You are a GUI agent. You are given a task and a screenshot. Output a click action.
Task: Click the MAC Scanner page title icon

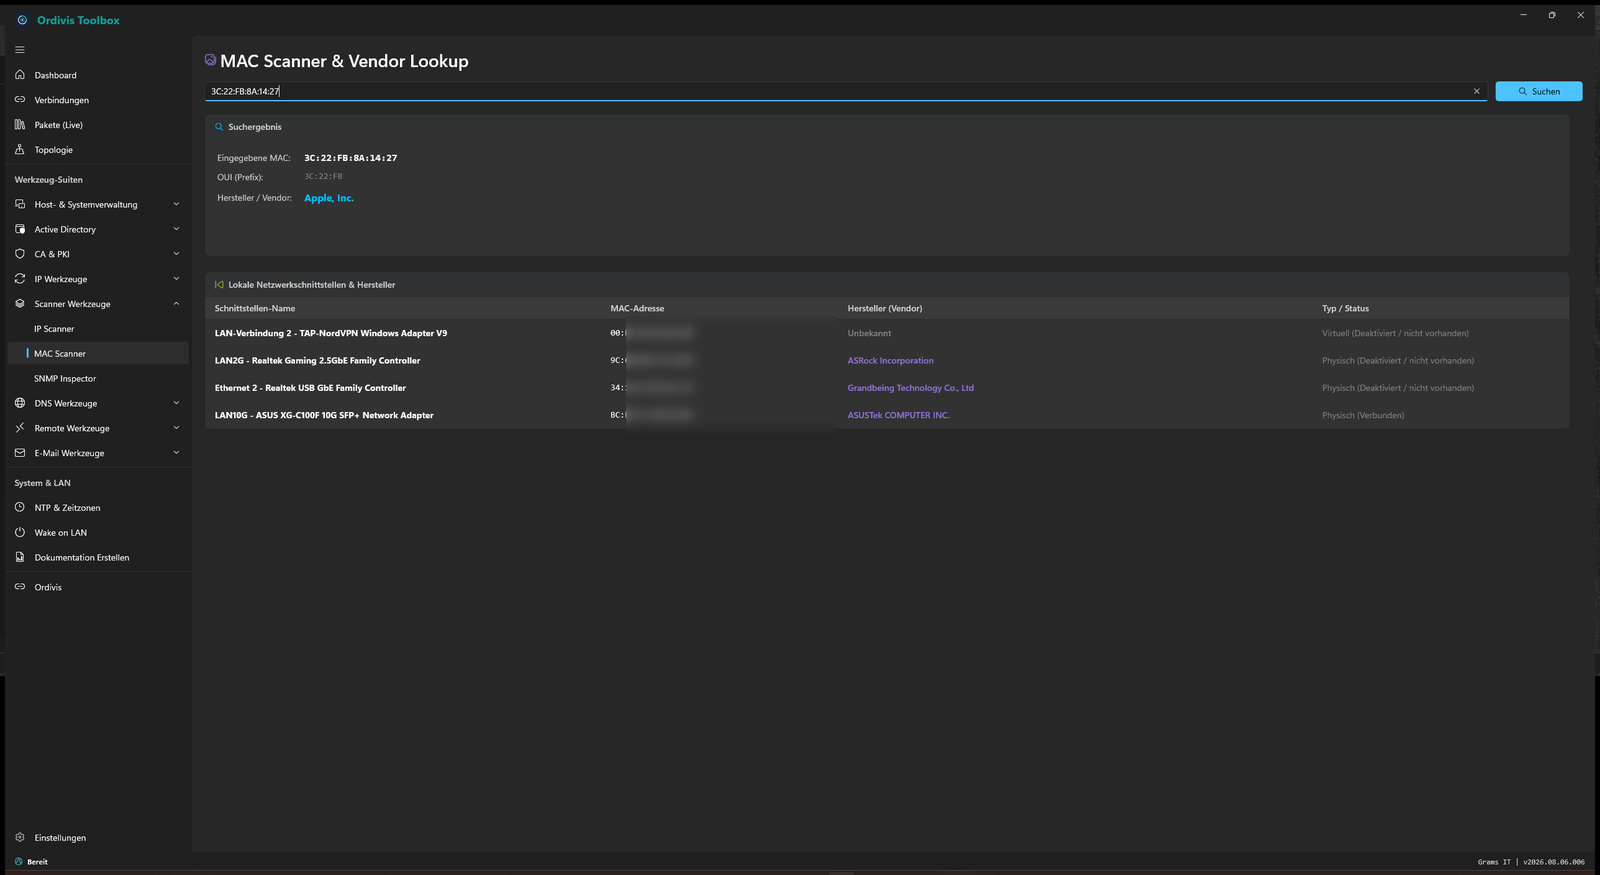pyautogui.click(x=210, y=60)
